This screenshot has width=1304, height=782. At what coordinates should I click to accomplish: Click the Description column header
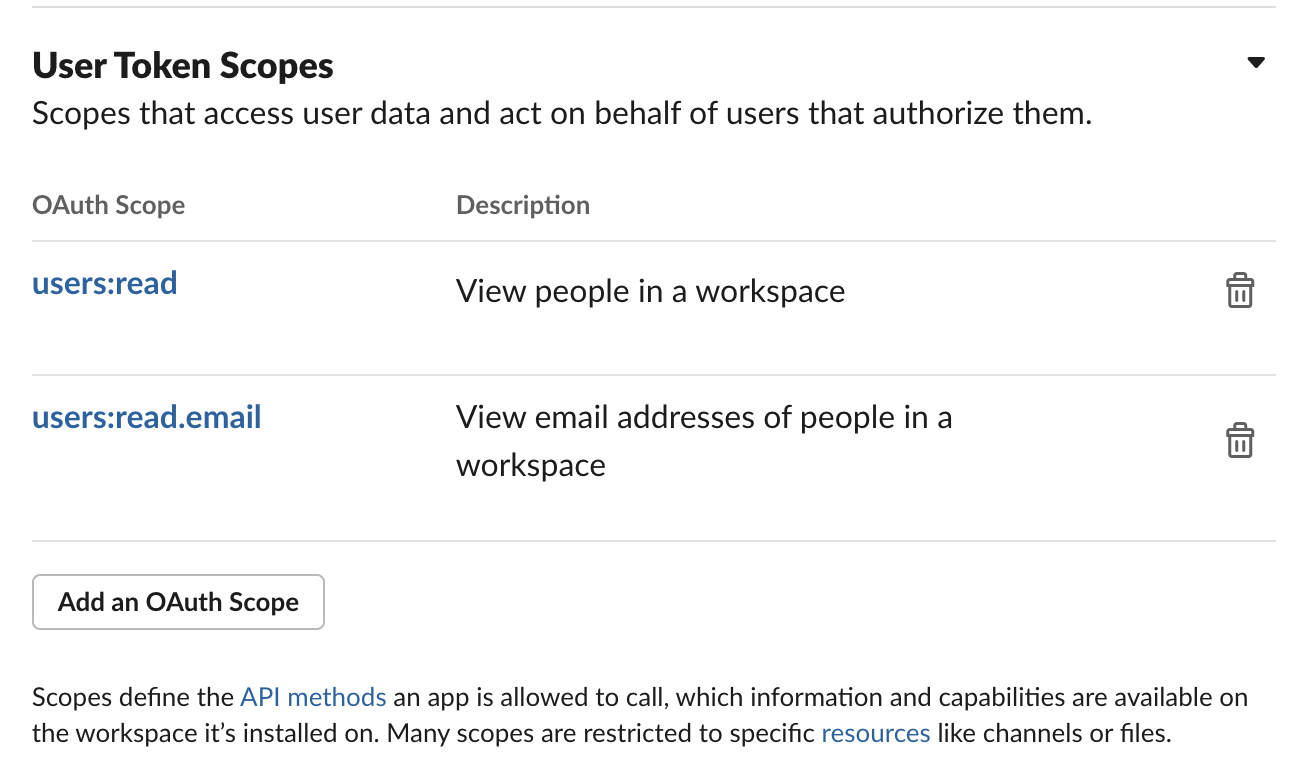click(523, 205)
